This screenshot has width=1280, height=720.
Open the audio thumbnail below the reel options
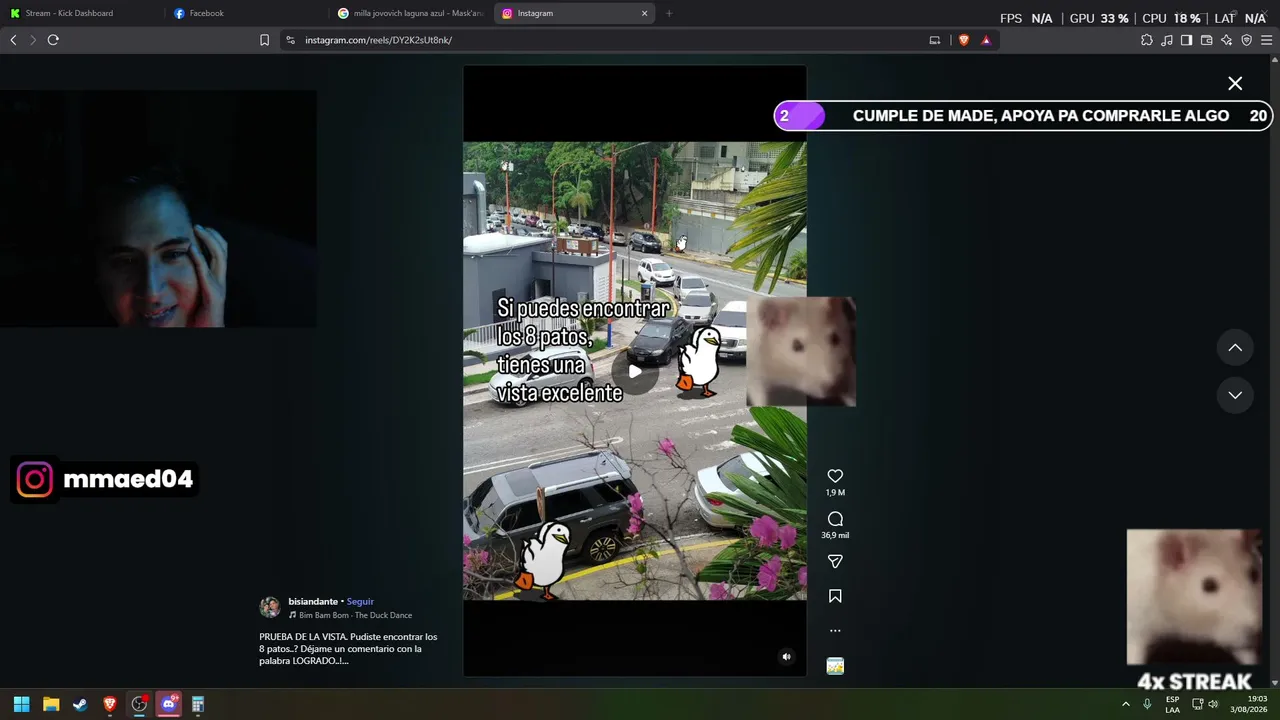click(835, 666)
